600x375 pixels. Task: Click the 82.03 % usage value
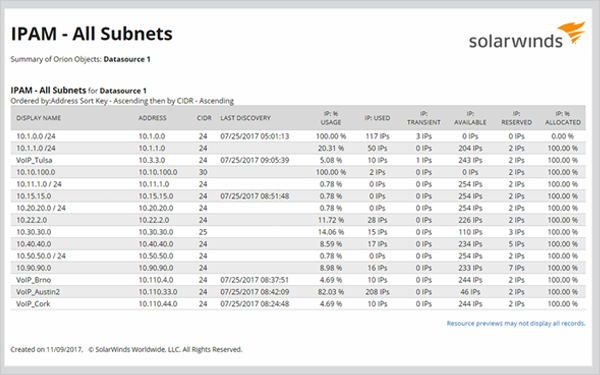331,292
